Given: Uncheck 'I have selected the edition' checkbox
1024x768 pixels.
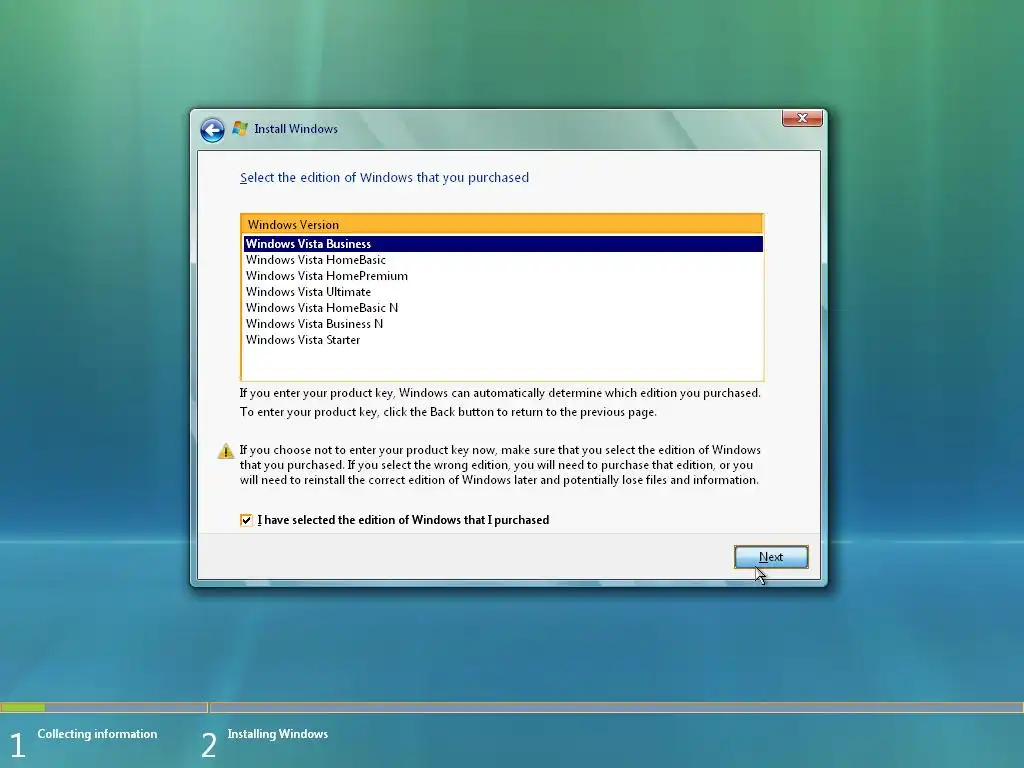Looking at the screenshot, I should coord(246,520).
